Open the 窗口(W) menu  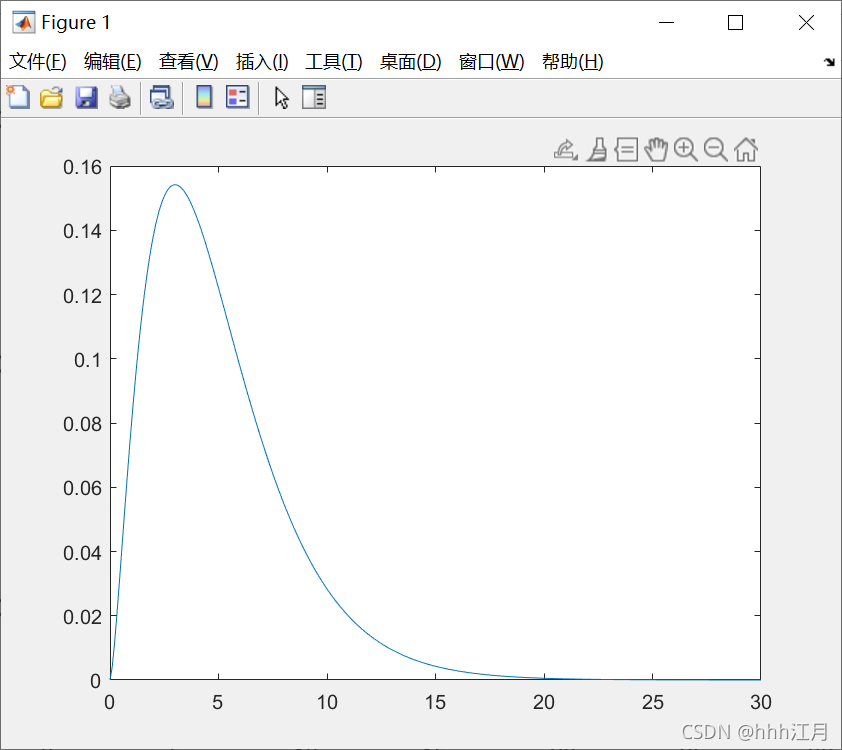[x=491, y=62]
